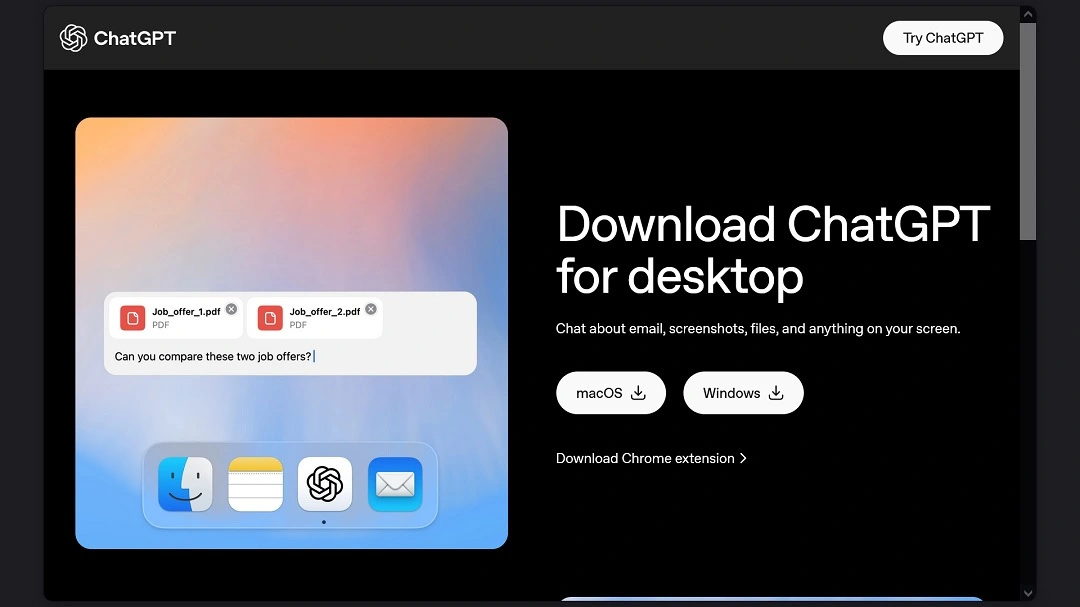Click the prompt text about job offers
The width and height of the screenshot is (1080, 607).
pos(213,356)
